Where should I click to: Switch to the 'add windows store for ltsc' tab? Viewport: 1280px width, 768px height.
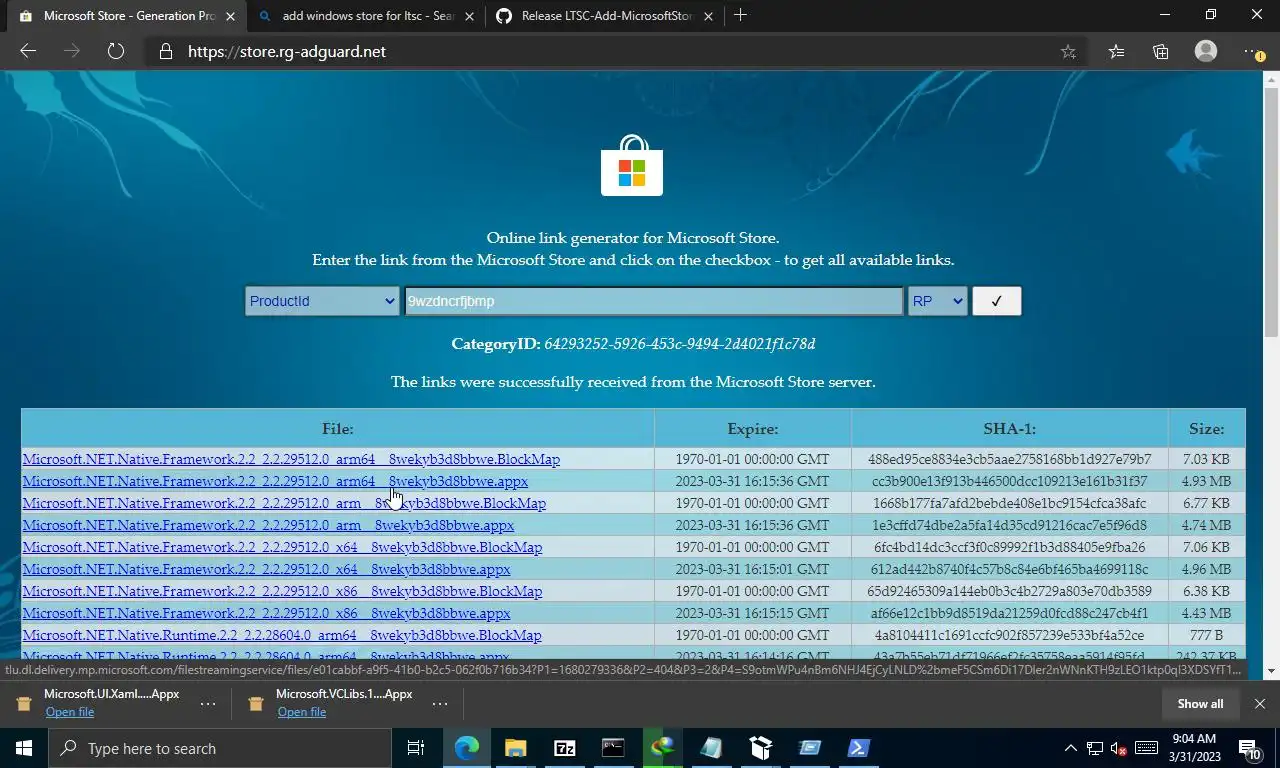click(366, 16)
